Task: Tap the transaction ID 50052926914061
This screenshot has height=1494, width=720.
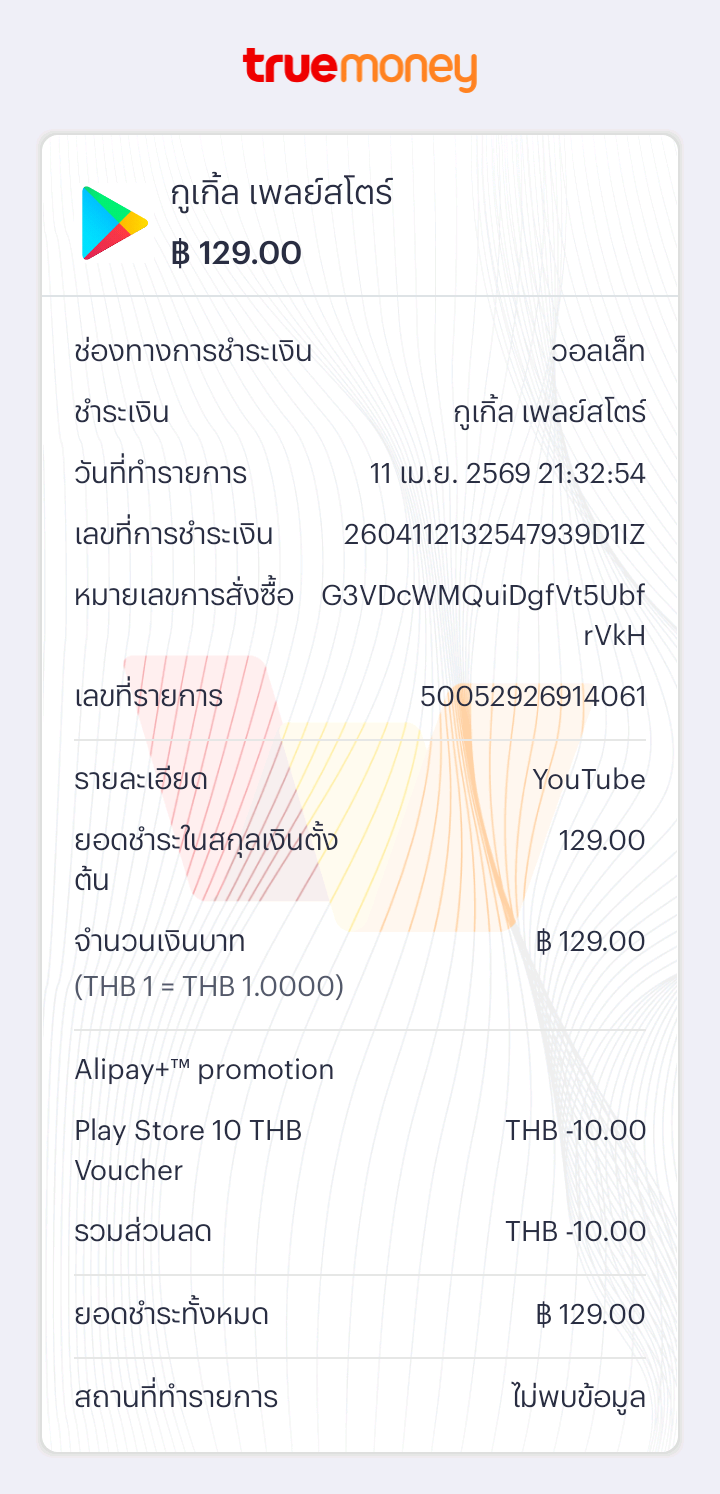Action: (x=533, y=696)
